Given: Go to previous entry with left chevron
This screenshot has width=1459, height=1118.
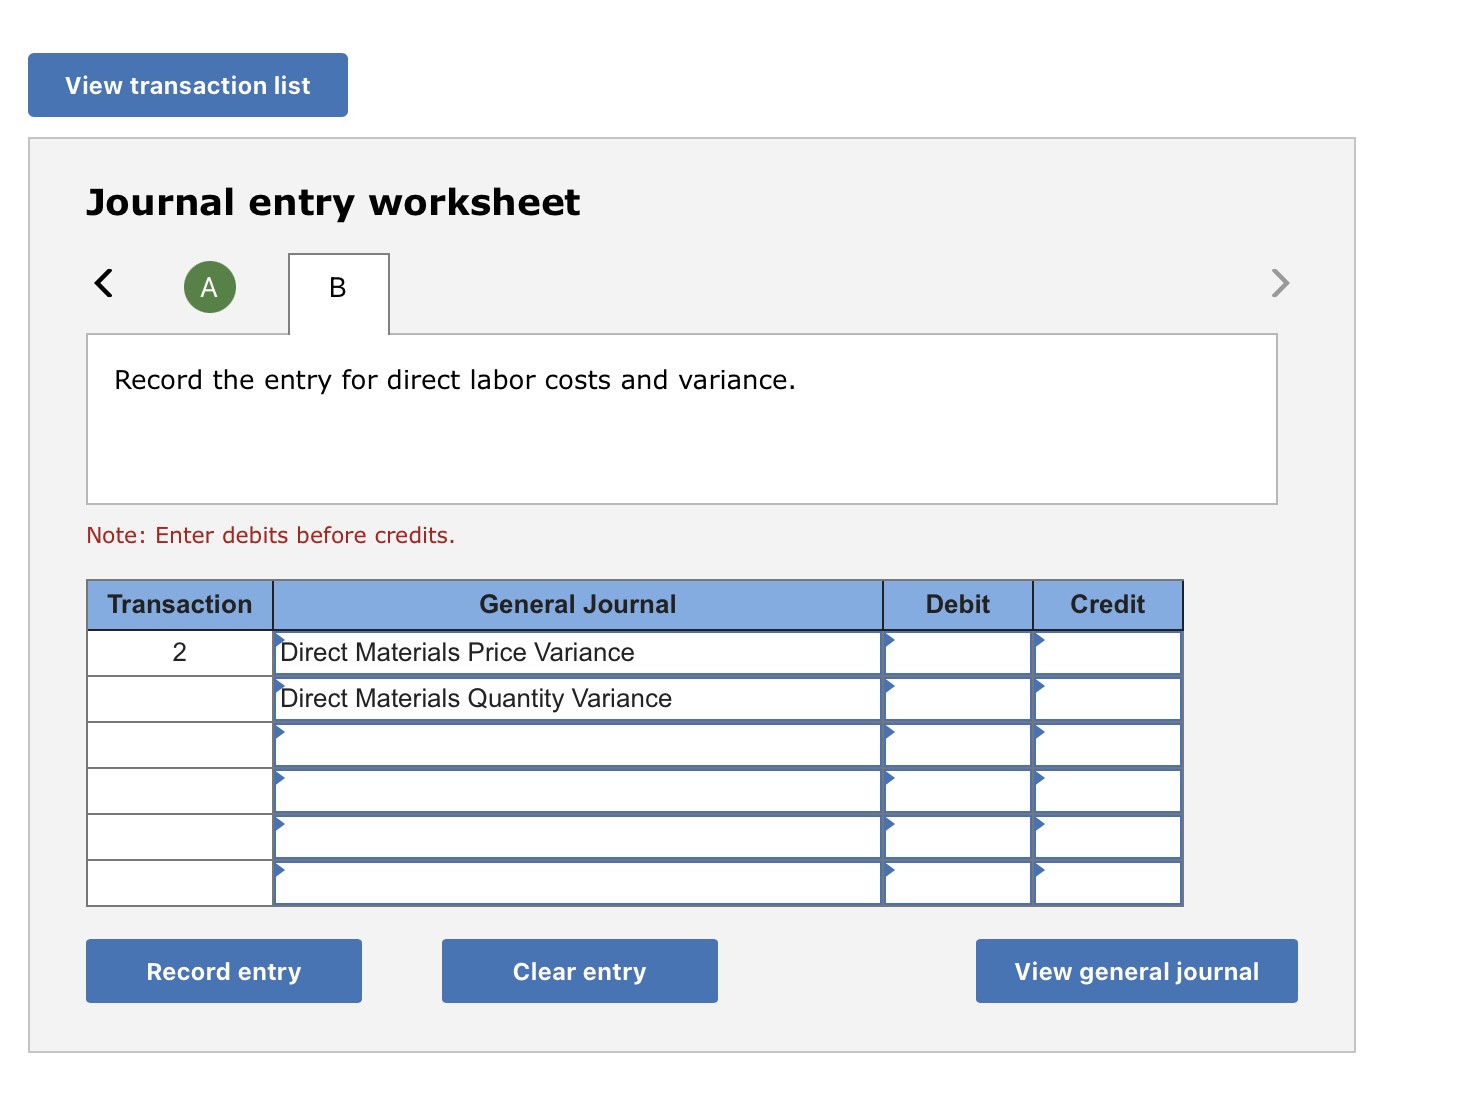Looking at the screenshot, I should 103,283.
